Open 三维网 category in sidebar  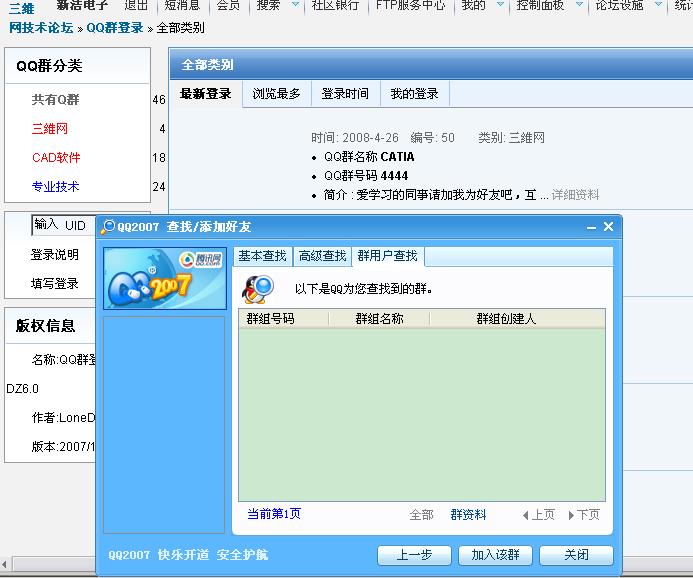tap(50, 129)
